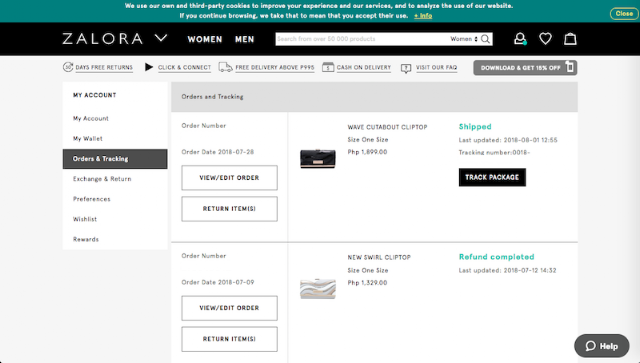640x363 pixels.
Task: Click the Wave Cutabout Cliptop product name
Action: (x=387, y=127)
